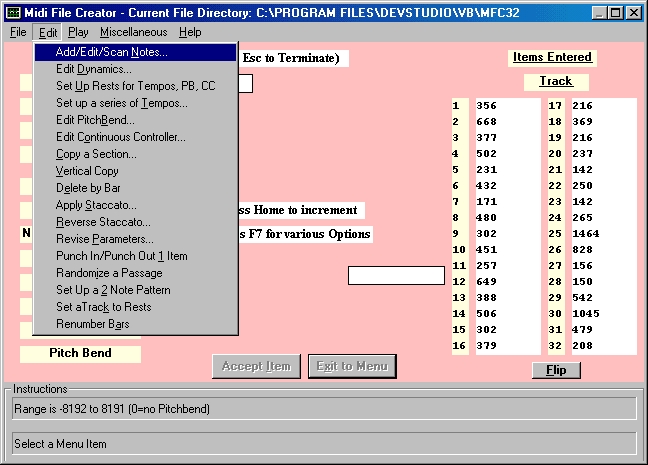Choose Edit Dynamics from the menu

[94, 69]
